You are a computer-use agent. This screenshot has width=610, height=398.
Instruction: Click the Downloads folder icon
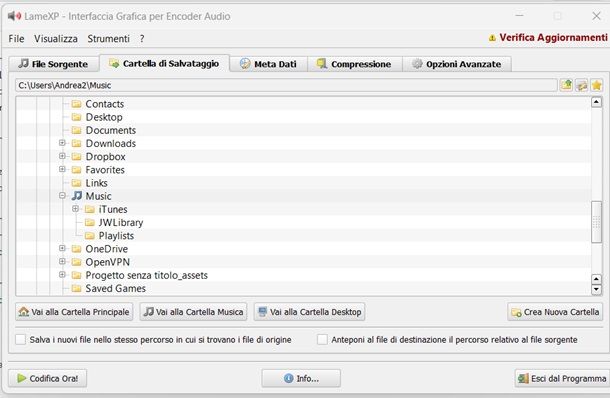(x=77, y=144)
